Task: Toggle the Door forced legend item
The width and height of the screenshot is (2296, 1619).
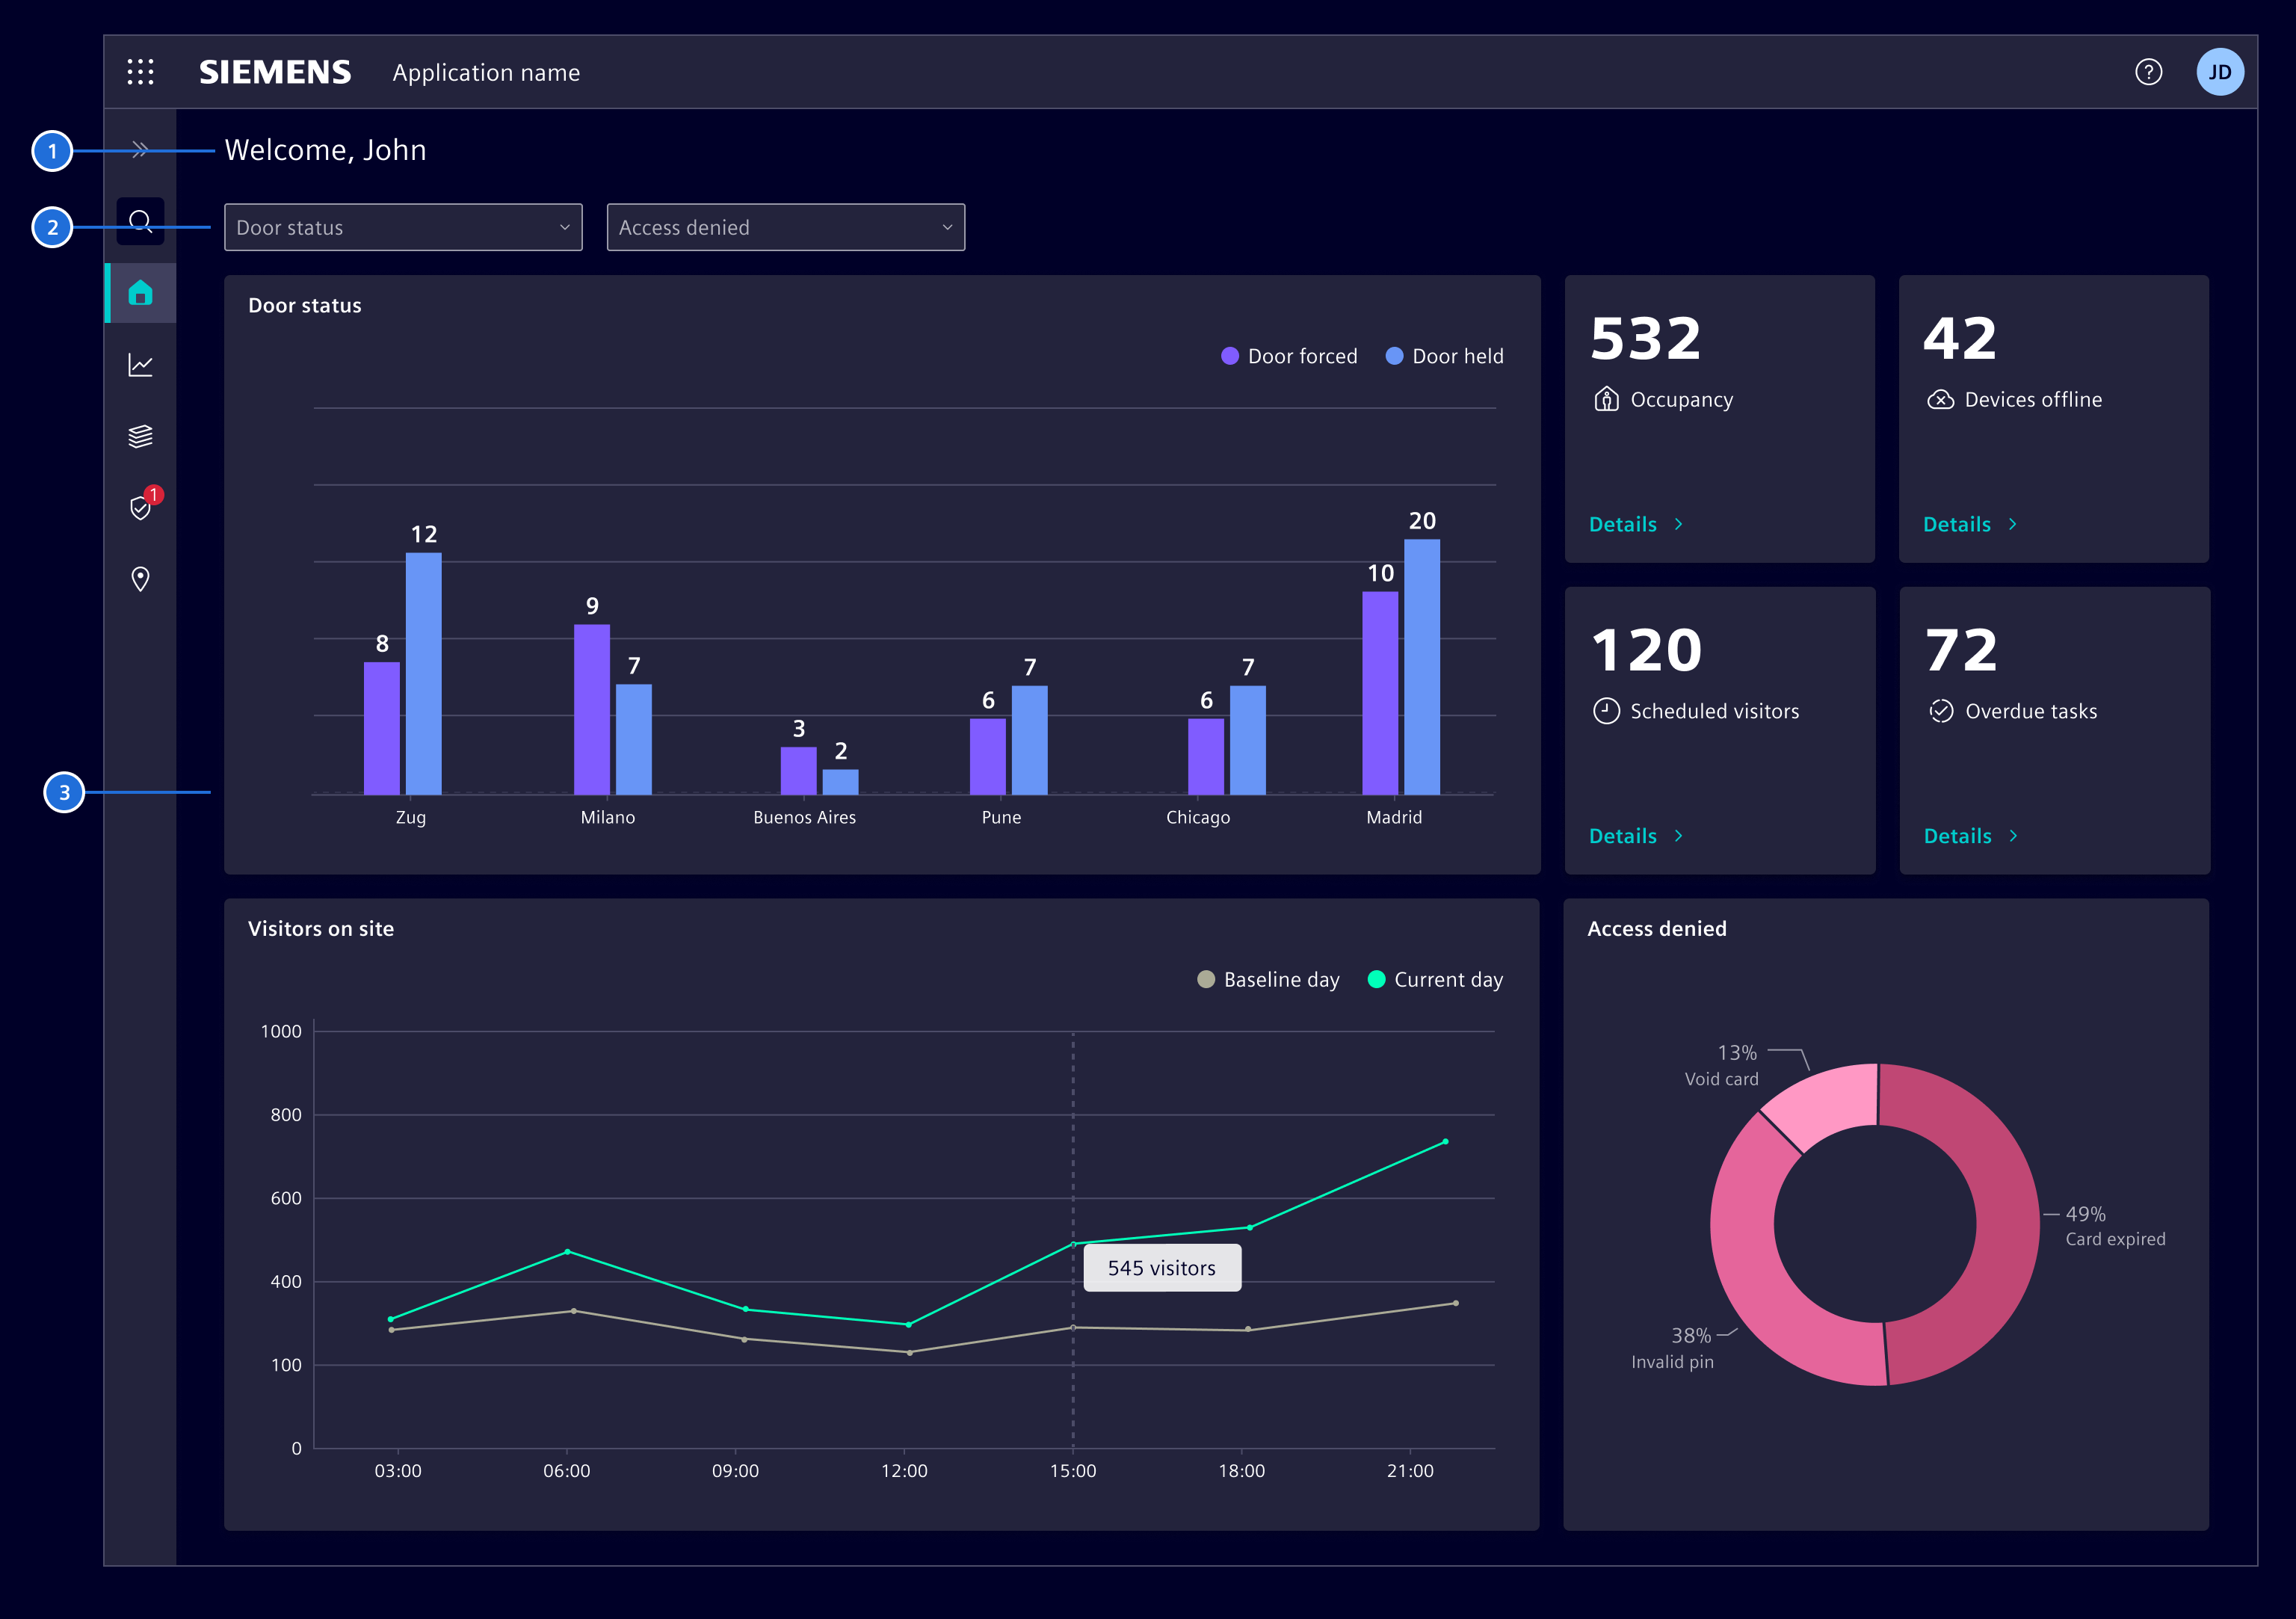Action: click(x=1288, y=355)
